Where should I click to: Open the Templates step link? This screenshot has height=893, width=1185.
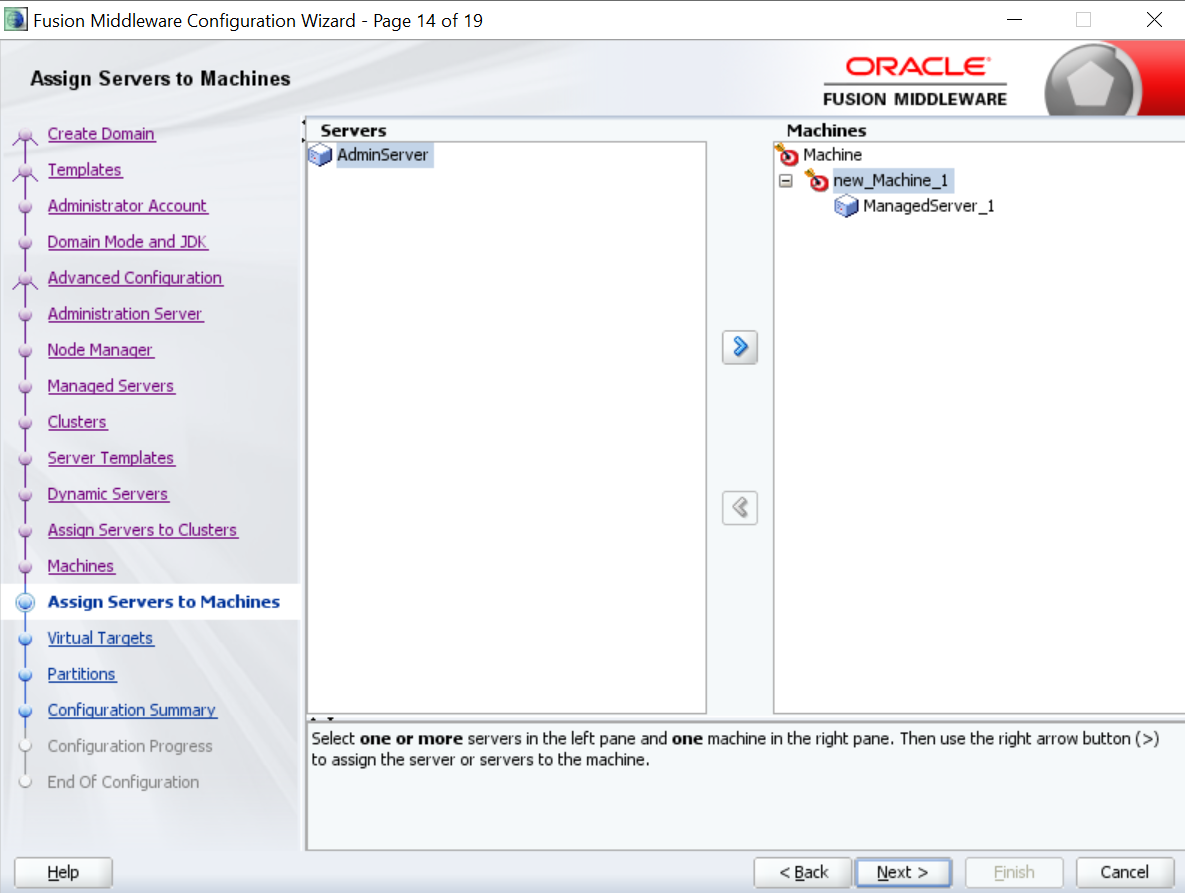tap(85, 170)
